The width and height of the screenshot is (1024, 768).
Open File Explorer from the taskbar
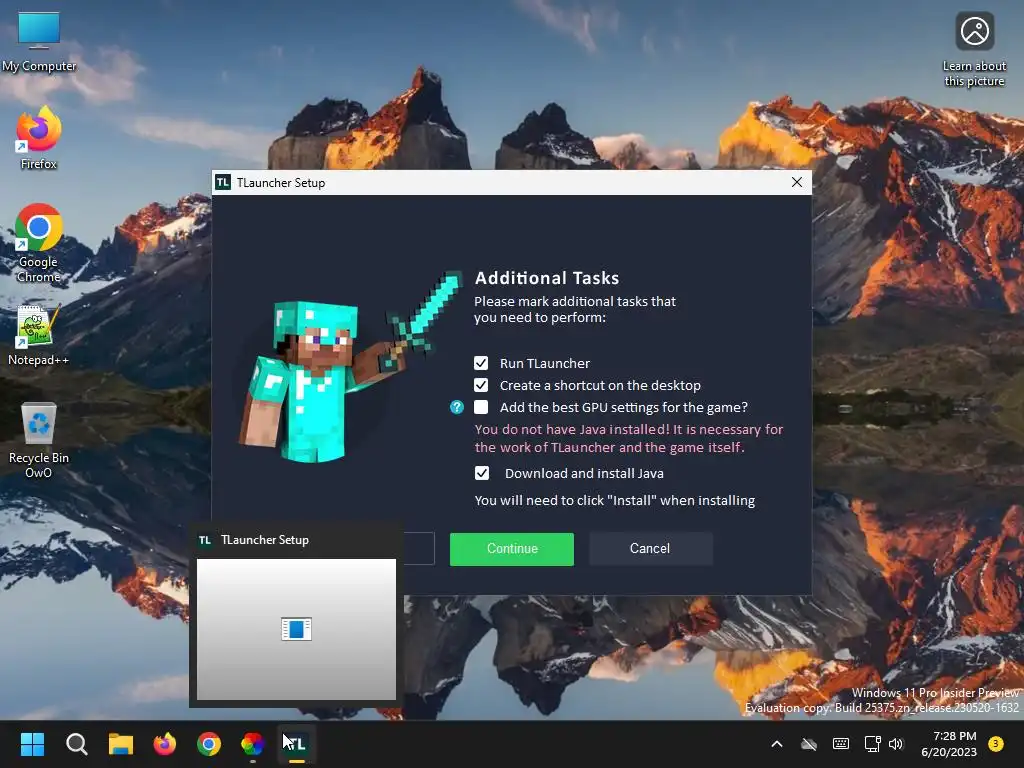pyautogui.click(x=121, y=744)
